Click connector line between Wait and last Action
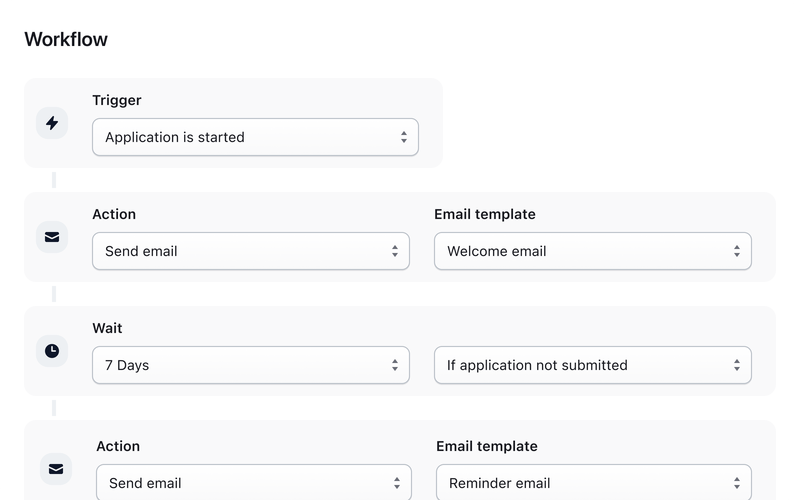The height and width of the screenshot is (500, 800). click(54, 408)
